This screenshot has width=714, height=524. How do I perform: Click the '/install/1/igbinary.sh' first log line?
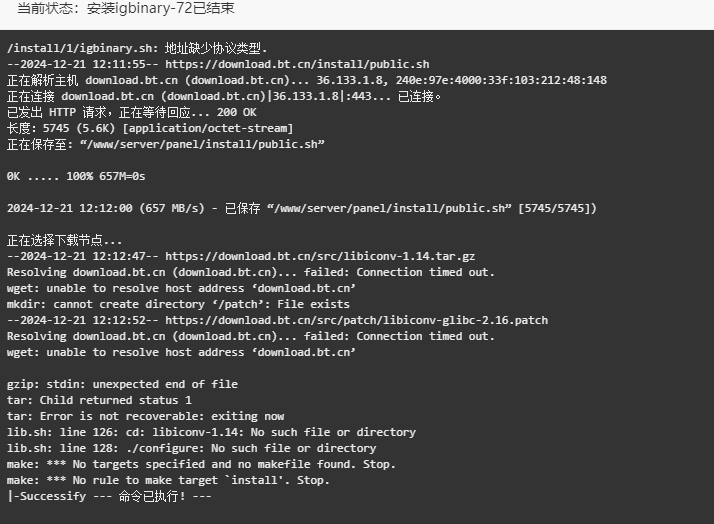point(137,48)
